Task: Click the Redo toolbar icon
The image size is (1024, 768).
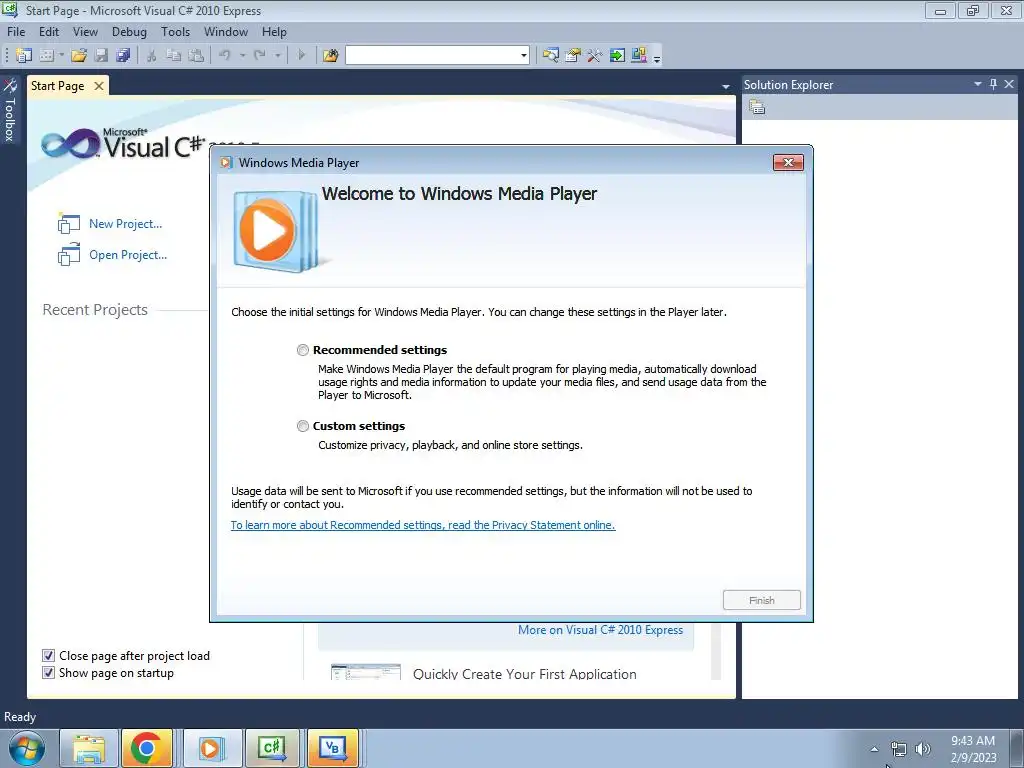Action: (260, 56)
